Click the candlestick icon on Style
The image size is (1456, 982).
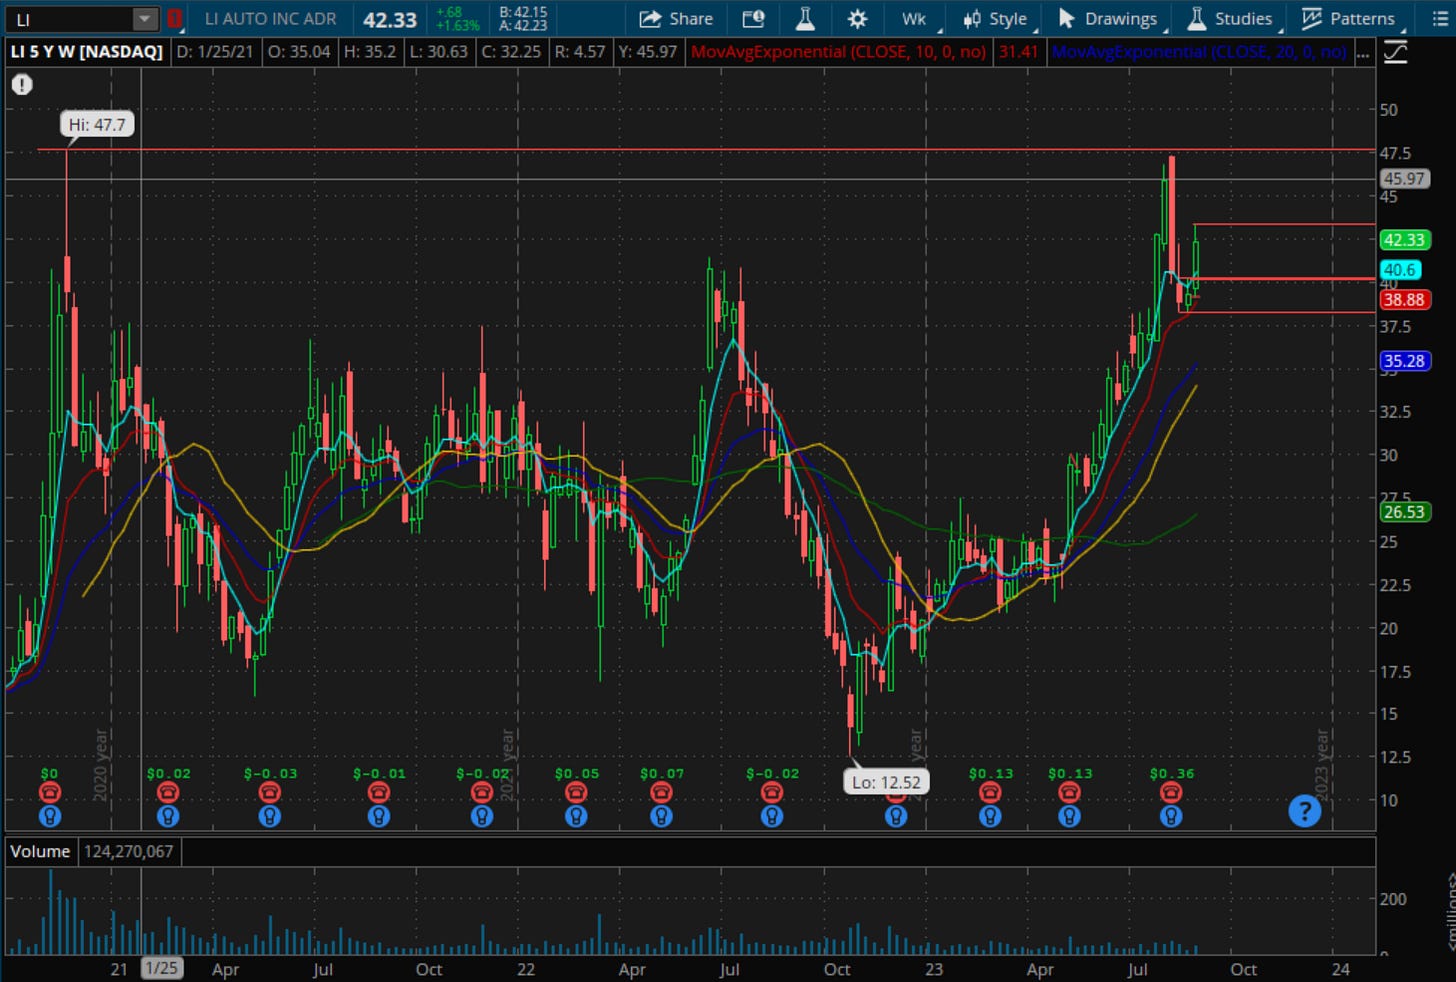coord(971,19)
